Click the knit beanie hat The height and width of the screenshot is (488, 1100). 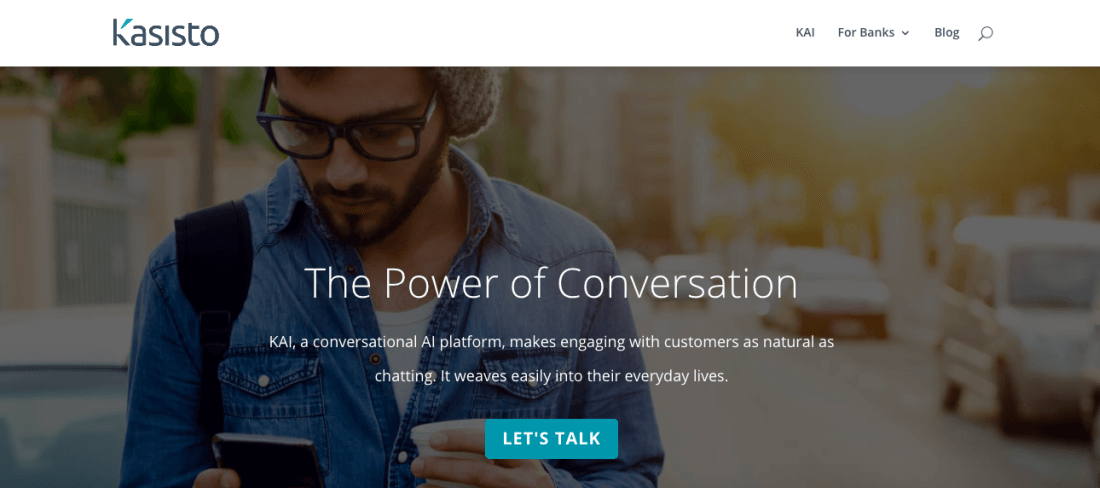[465, 97]
